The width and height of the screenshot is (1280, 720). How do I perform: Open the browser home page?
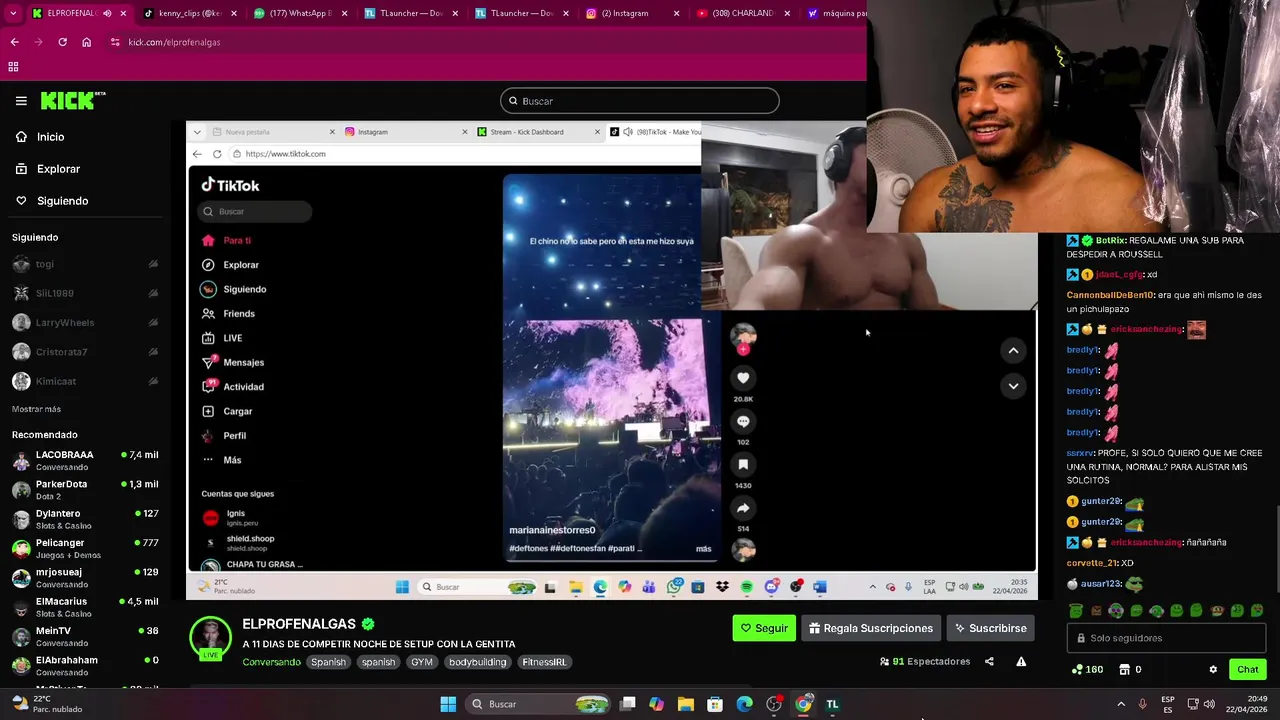pos(86,42)
